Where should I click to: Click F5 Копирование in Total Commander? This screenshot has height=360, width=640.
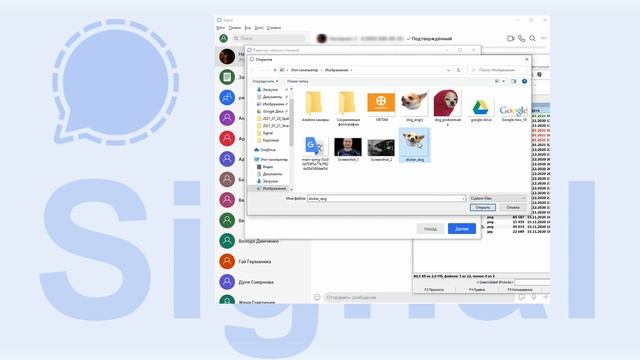[520, 289]
